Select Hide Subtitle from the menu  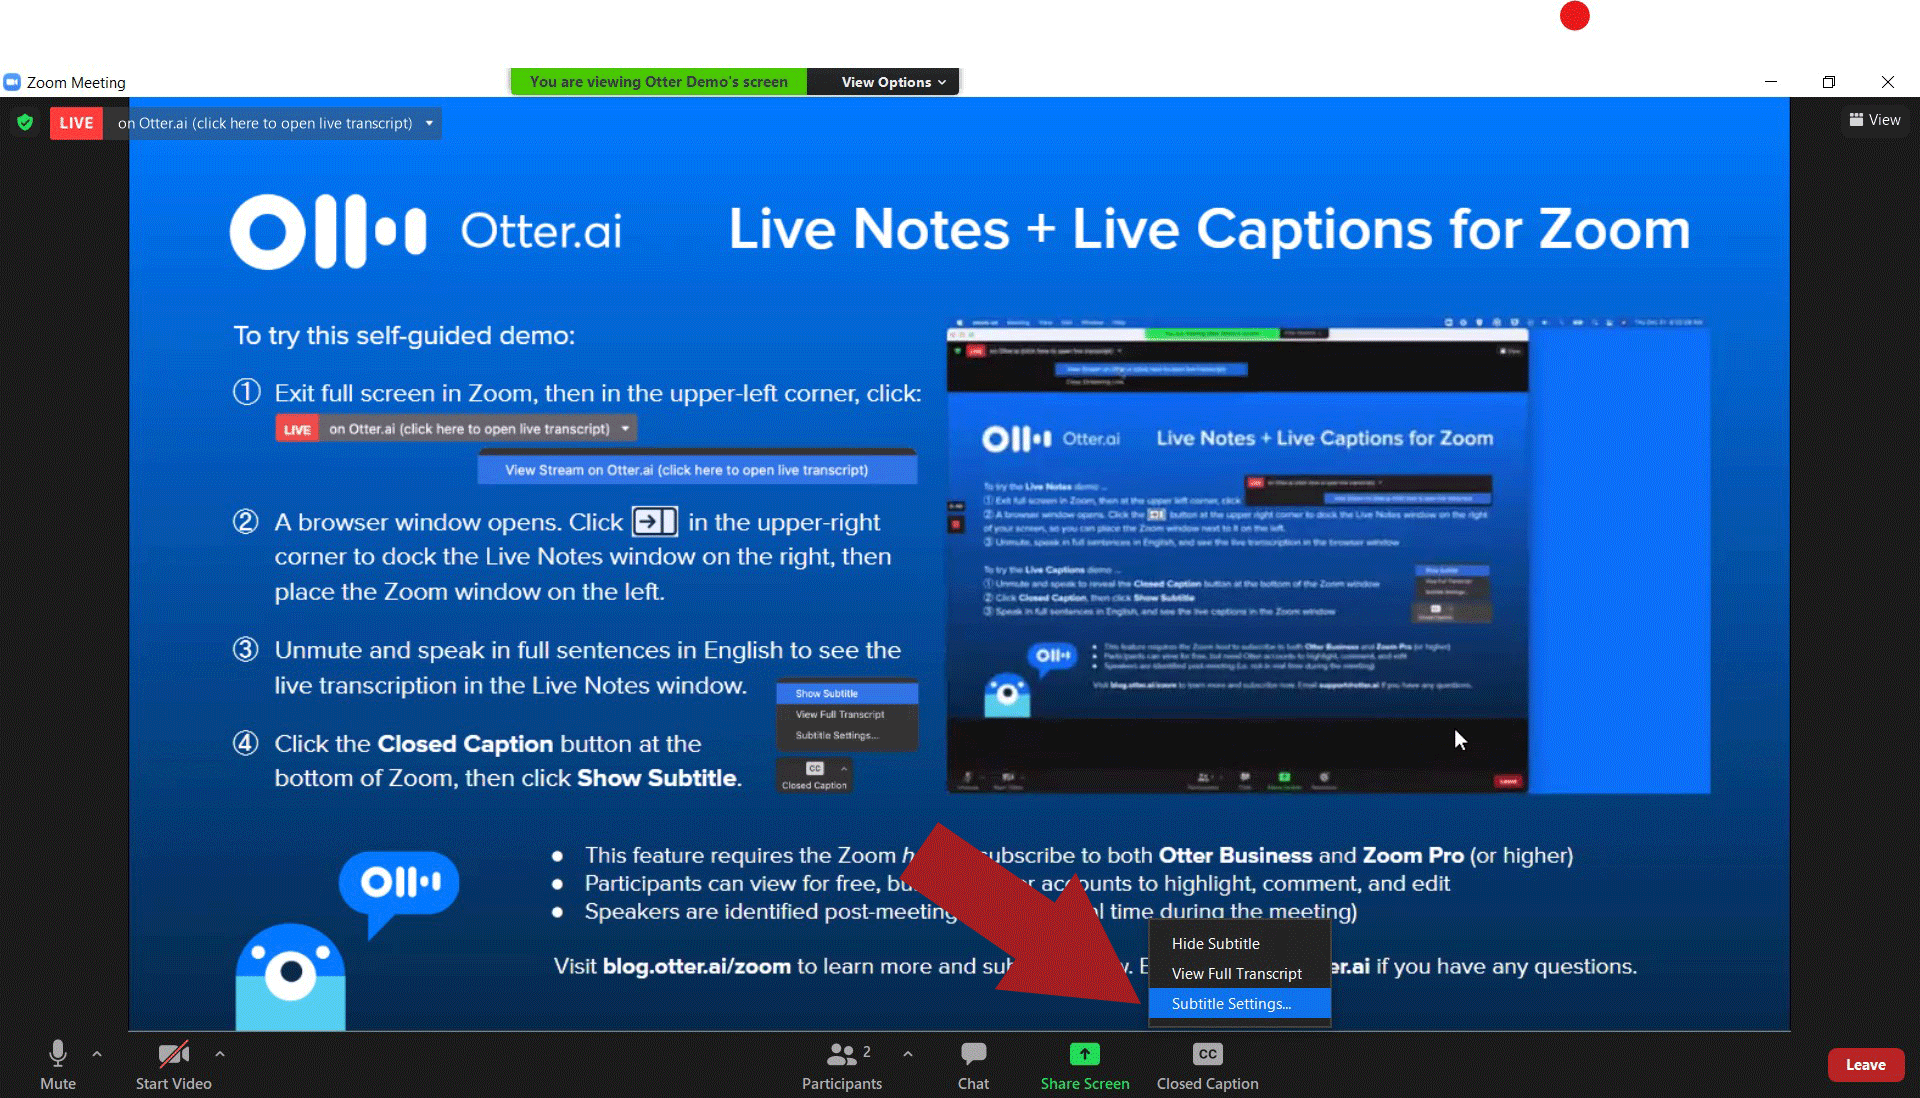pos(1215,943)
